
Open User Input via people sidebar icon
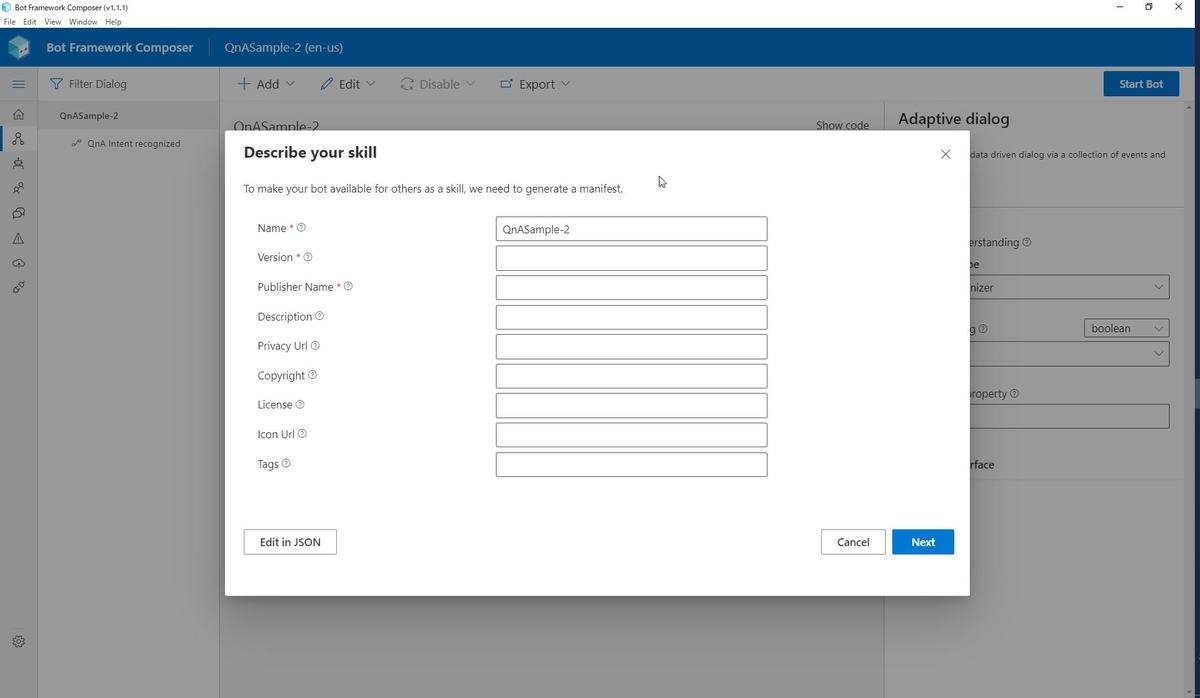click(18, 188)
